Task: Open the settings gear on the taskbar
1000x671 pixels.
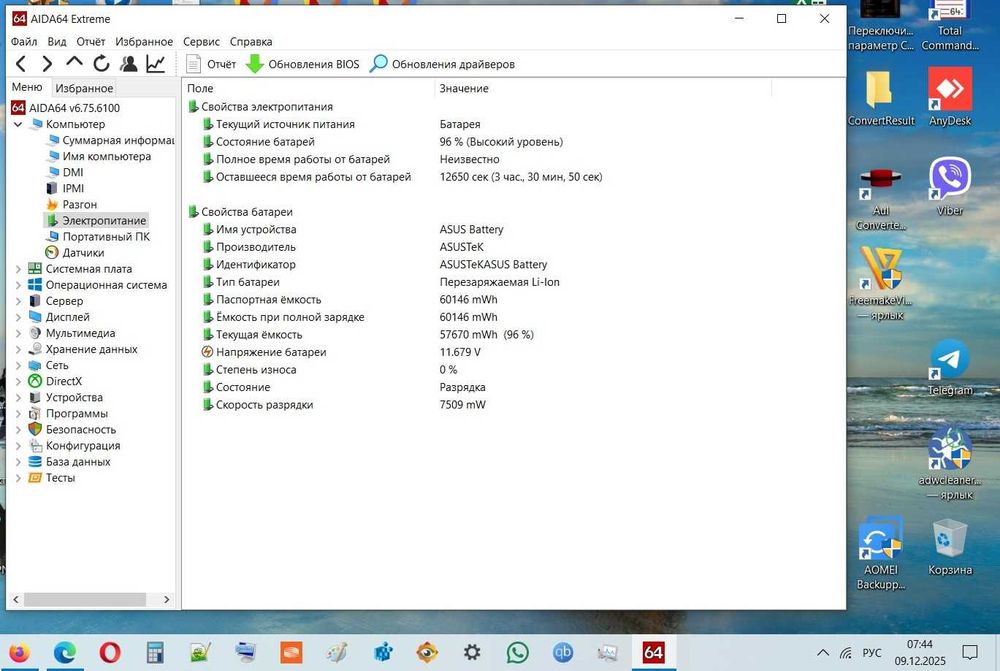Action: click(x=472, y=653)
